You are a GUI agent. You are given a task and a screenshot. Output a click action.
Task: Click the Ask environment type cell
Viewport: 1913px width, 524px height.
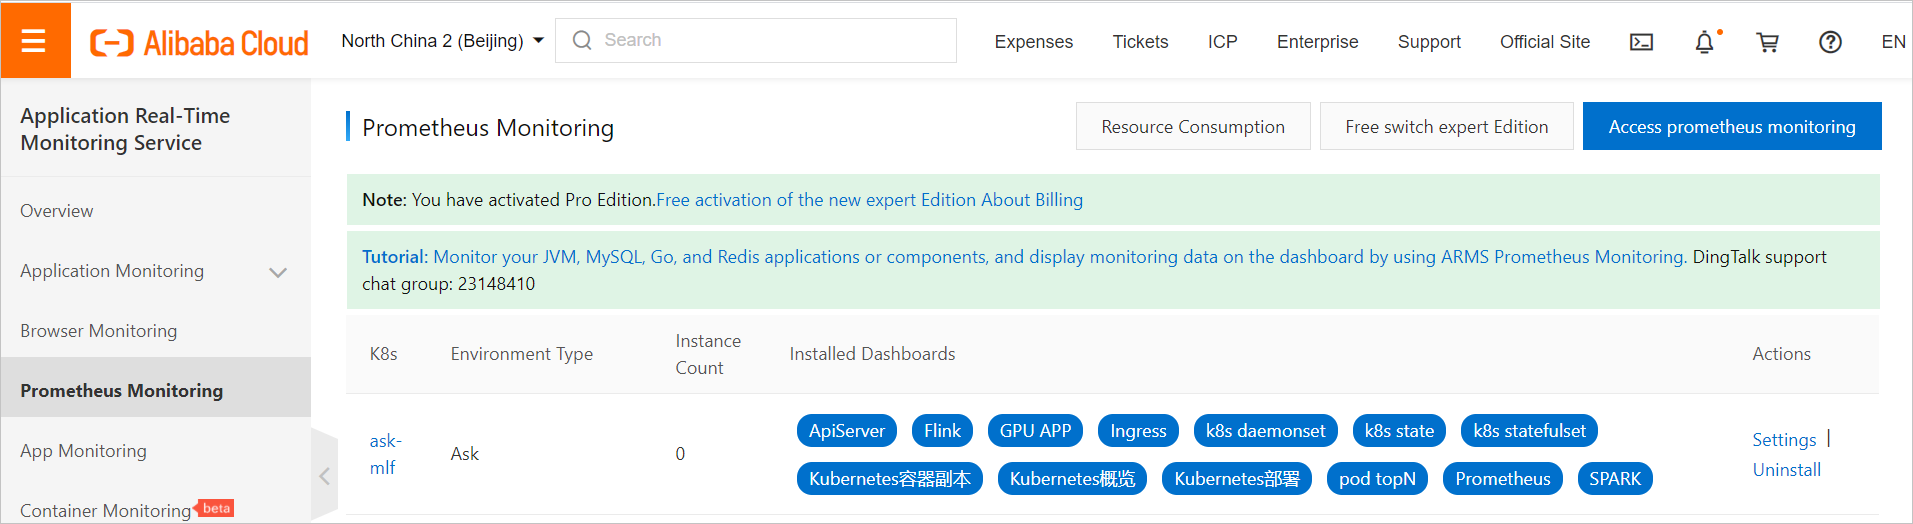click(464, 454)
